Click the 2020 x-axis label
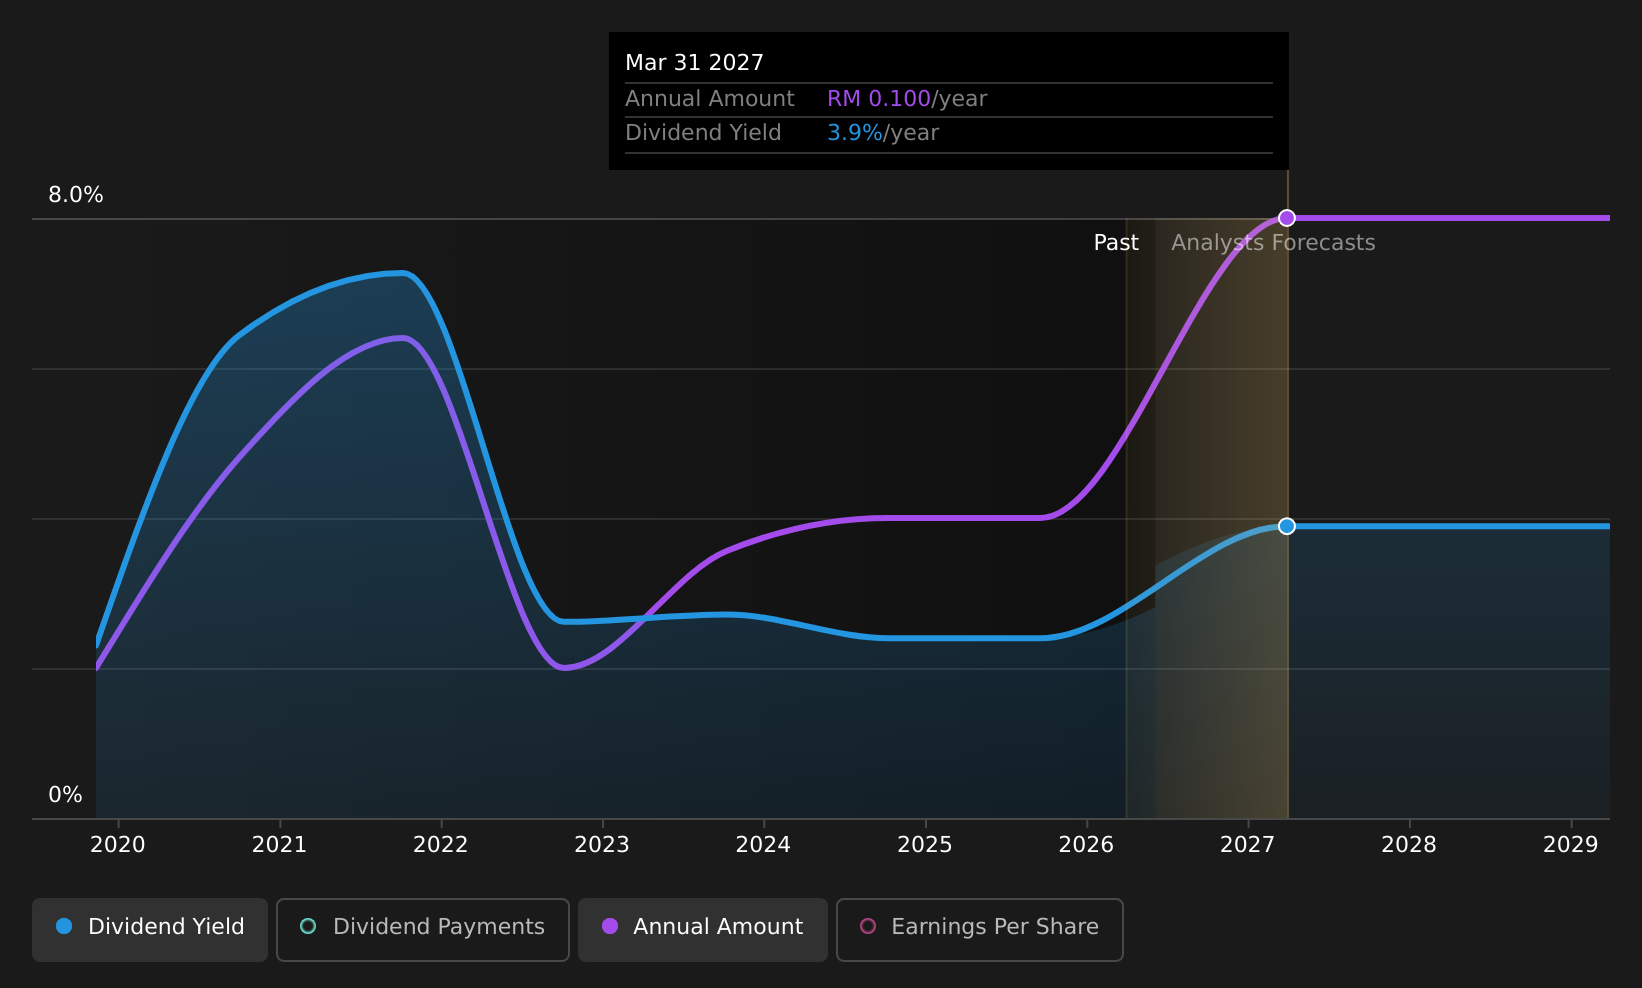 (118, 845)
